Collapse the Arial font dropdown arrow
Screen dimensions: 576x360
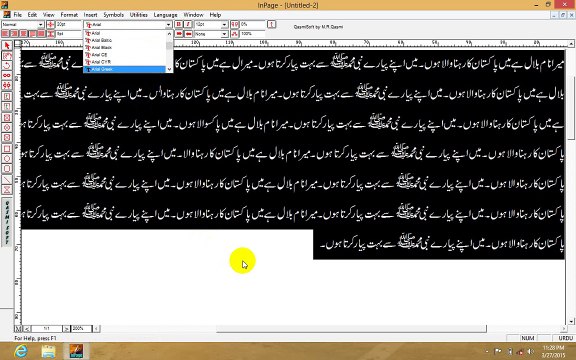click(x=169, y=25)
